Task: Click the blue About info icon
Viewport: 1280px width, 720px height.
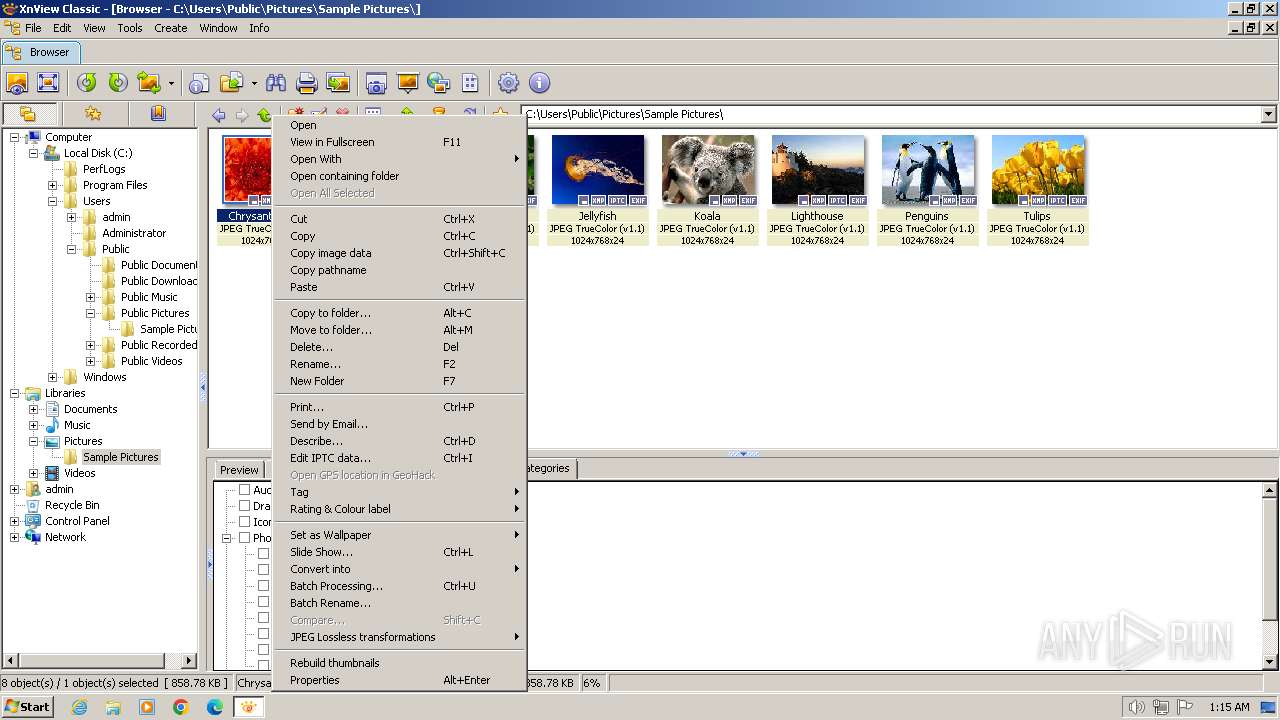Action: pos(539,83)
